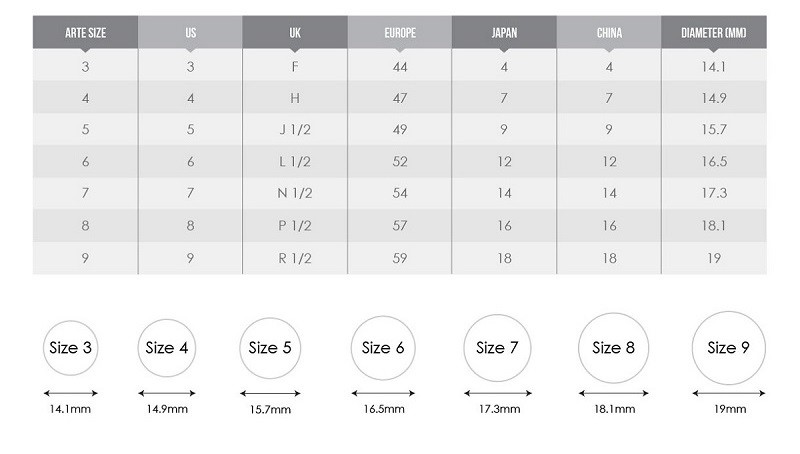This screenshot has width=800, height=454.
Task: Pick the Size 6 ring circle
Action: (383, 348)
